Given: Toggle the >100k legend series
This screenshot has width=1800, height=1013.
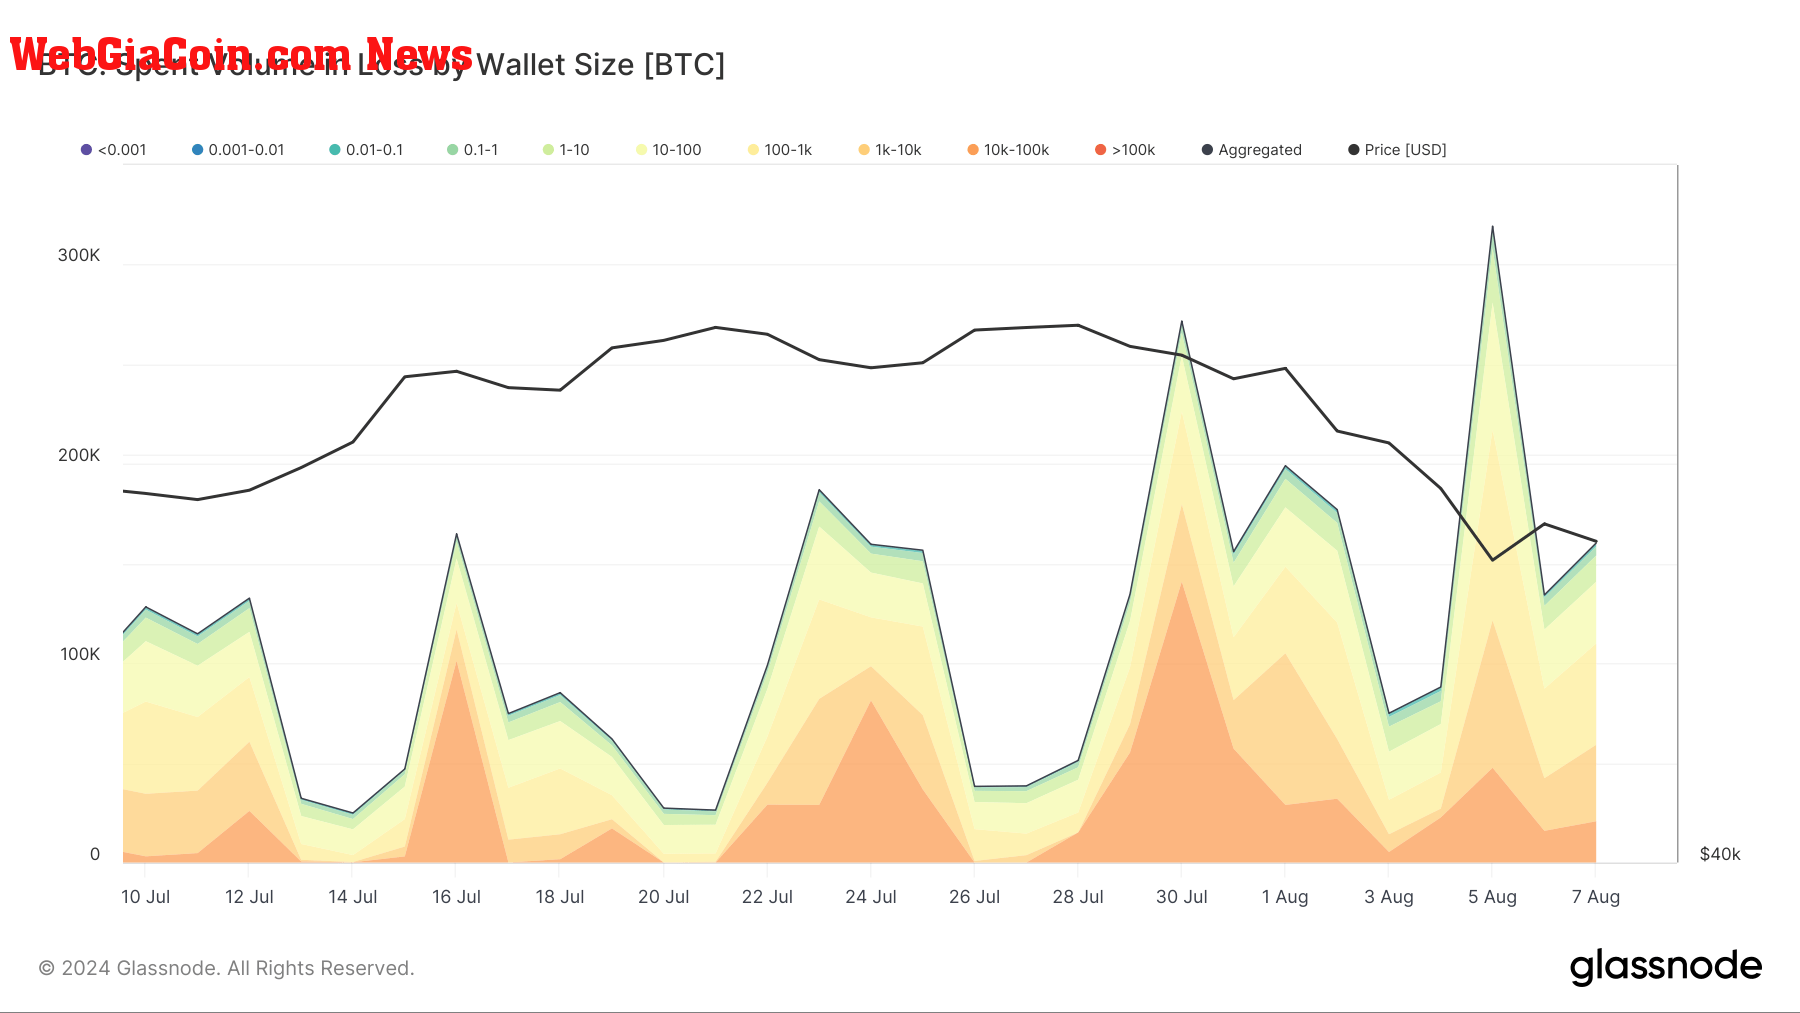Looking at the screenshot, I should click(x=1125, y=150).
